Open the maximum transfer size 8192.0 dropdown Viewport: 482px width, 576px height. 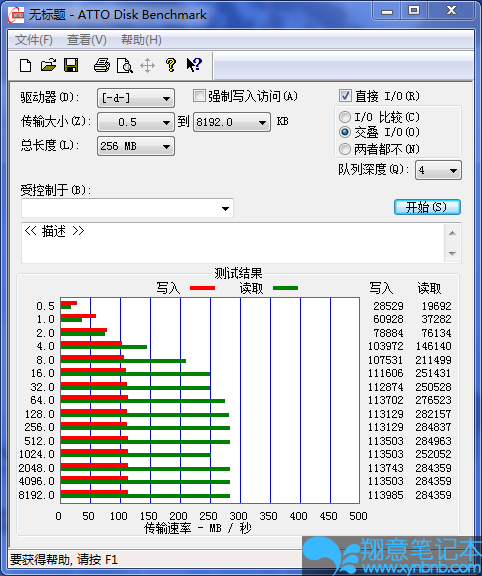(x=232, y=122)
